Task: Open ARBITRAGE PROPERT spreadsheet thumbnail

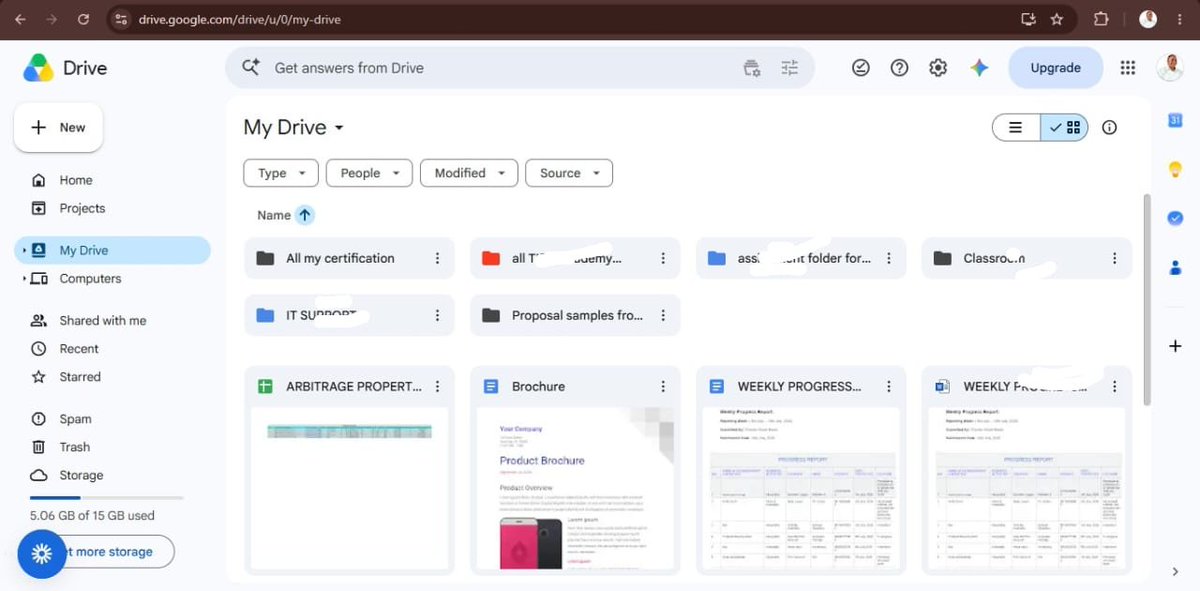Action: (x=349, y=490)
